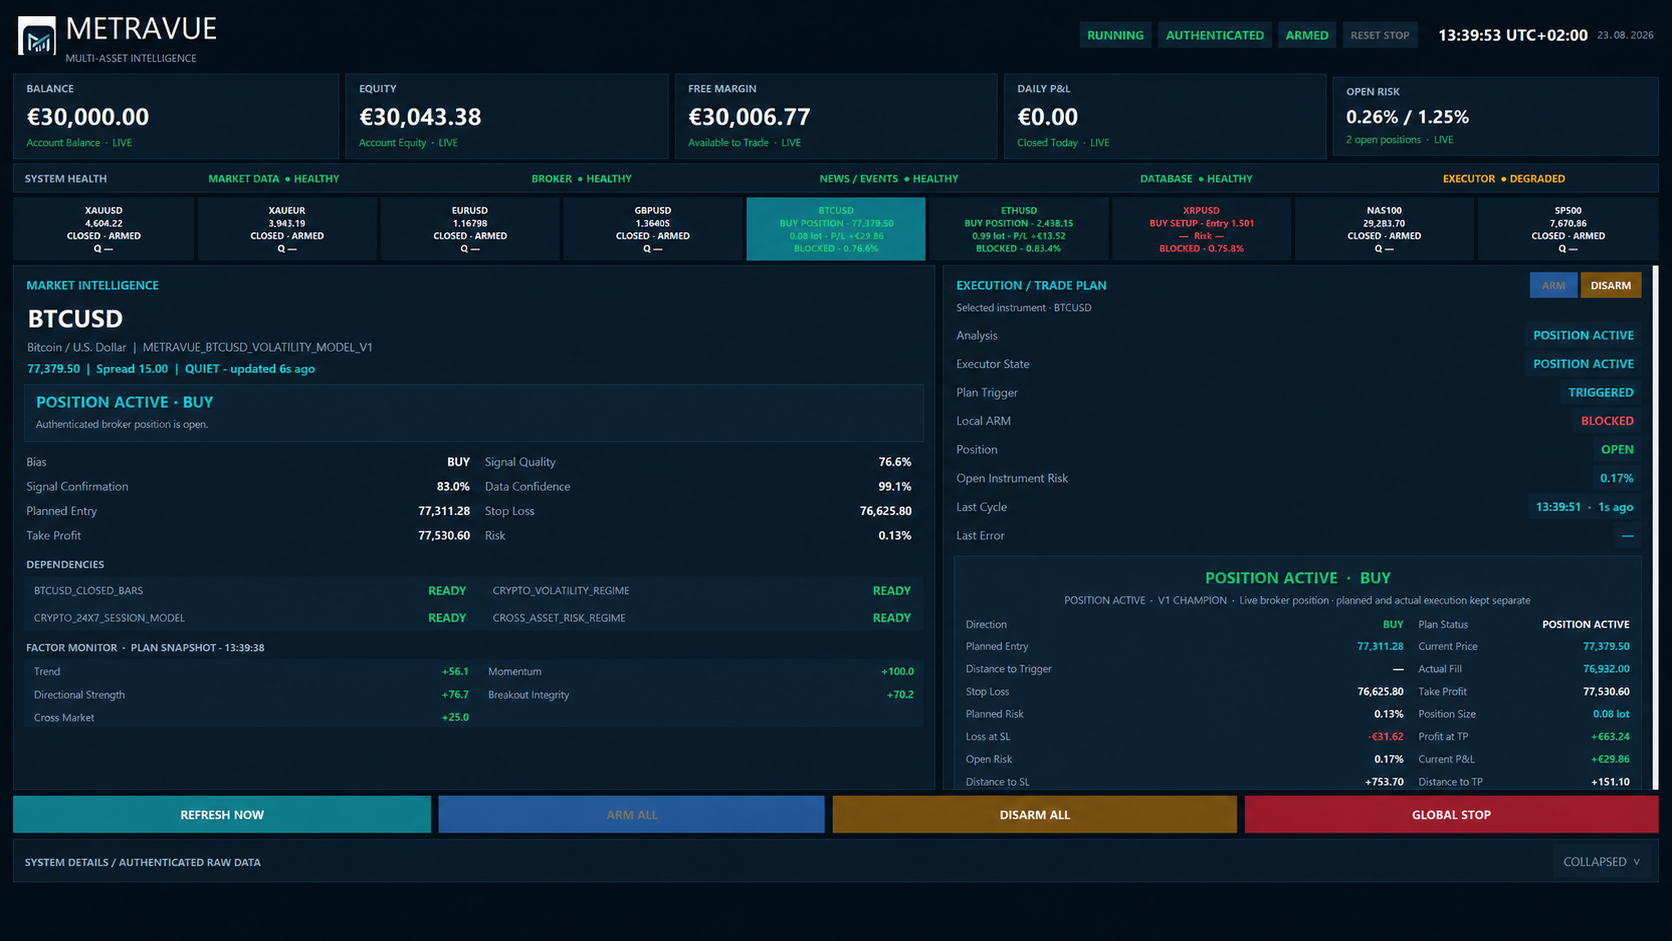
Task: Click the EXECUTOR DEGRADED status
Action: coord(1504,179)
